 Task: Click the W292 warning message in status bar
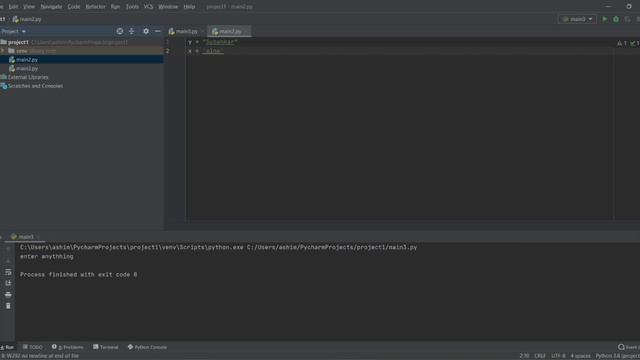point(40,356)
